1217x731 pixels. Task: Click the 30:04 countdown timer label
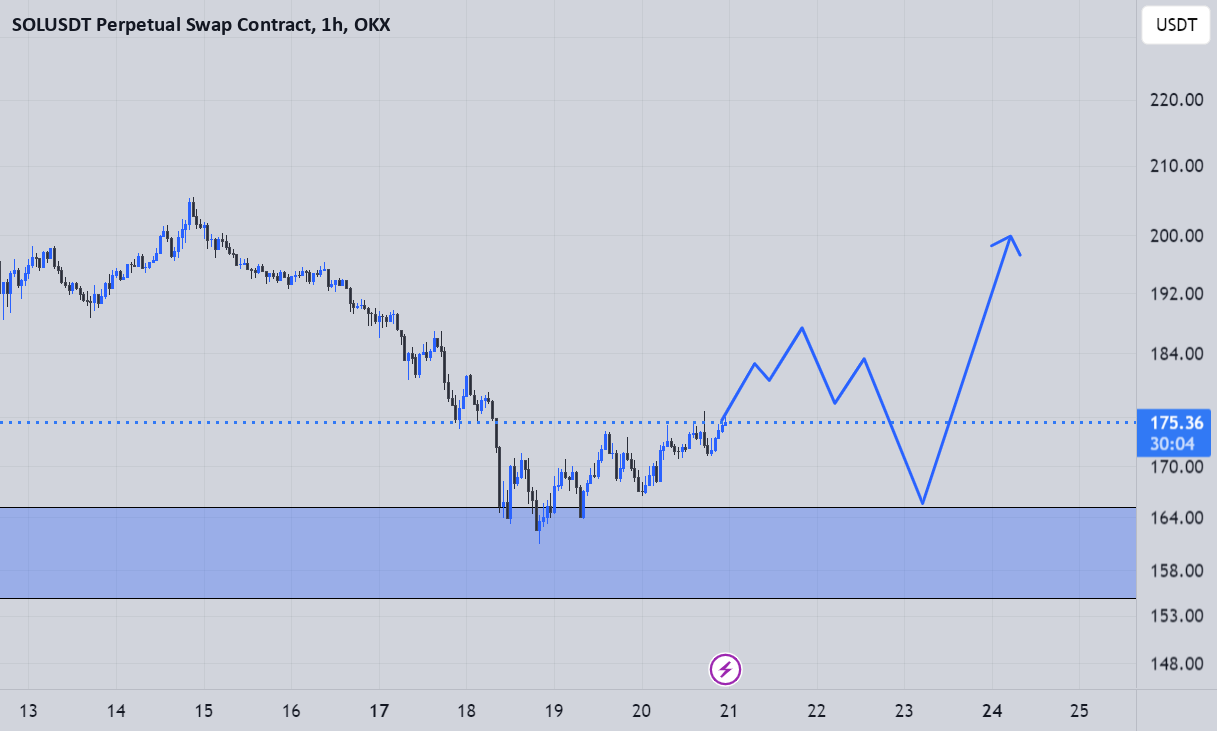[1177, 445]
